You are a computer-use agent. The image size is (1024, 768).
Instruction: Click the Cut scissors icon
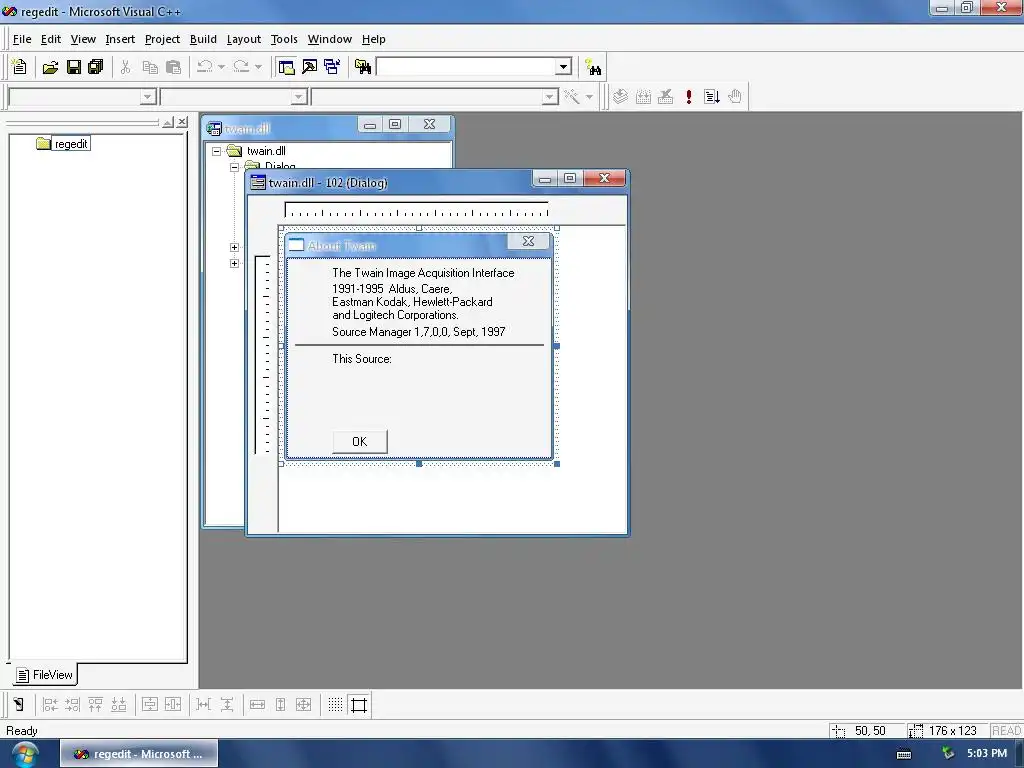(x=125, y=67)
